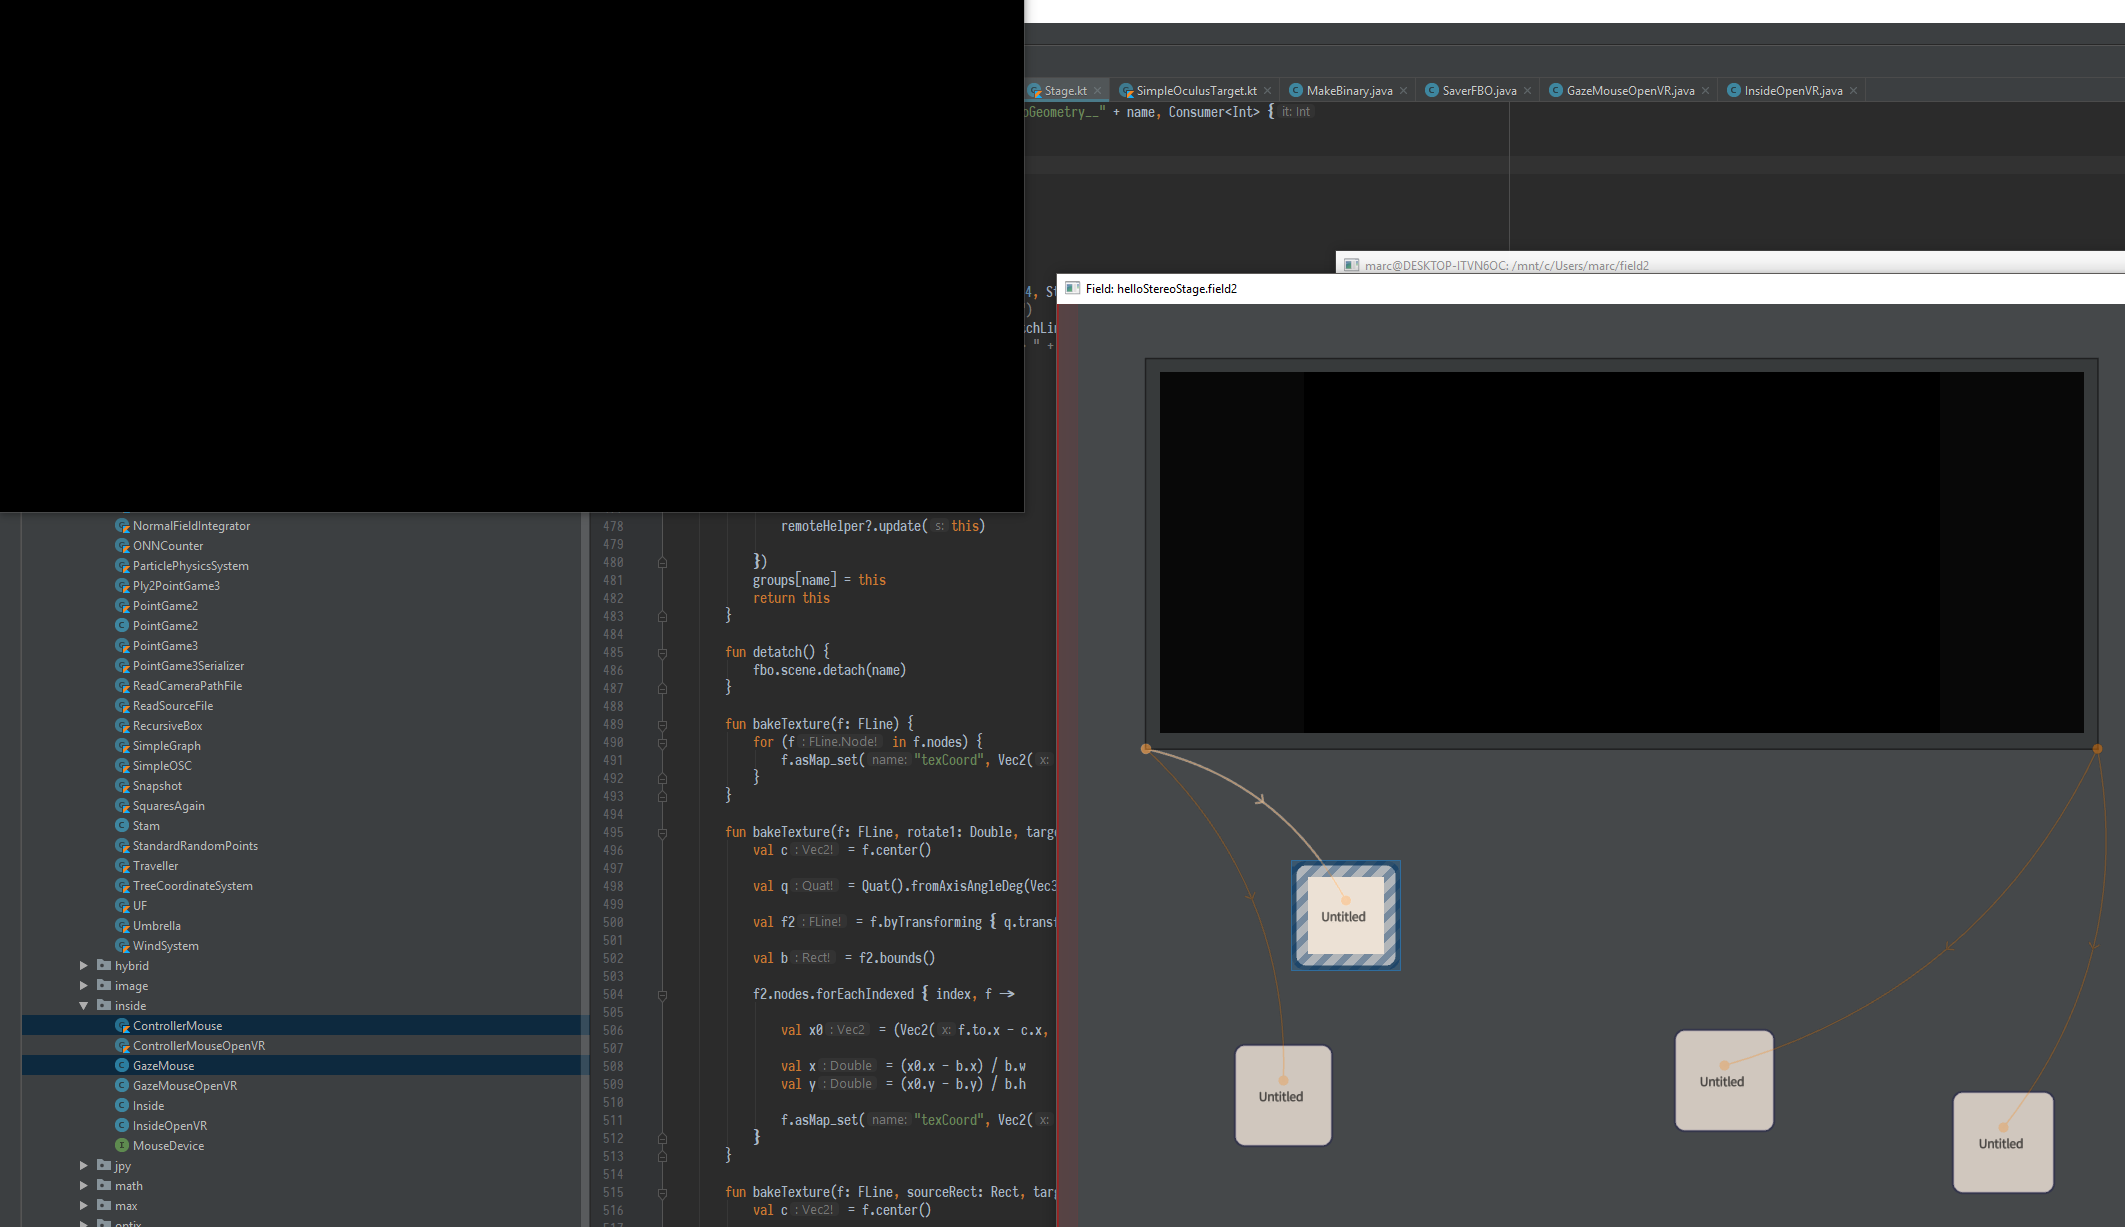Open the InsideOpenVR.java tab
Viewport: 2125px width, 1227px height.
click(x=1792, y=91)
